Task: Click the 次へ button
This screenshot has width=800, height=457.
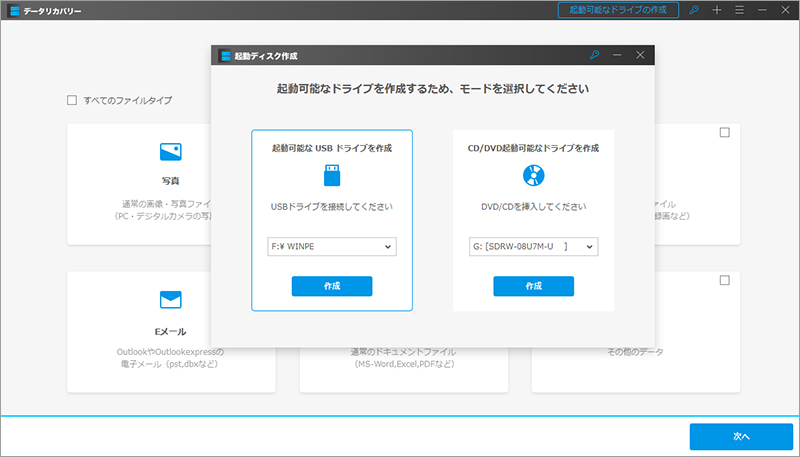Action: pos(740,437)
